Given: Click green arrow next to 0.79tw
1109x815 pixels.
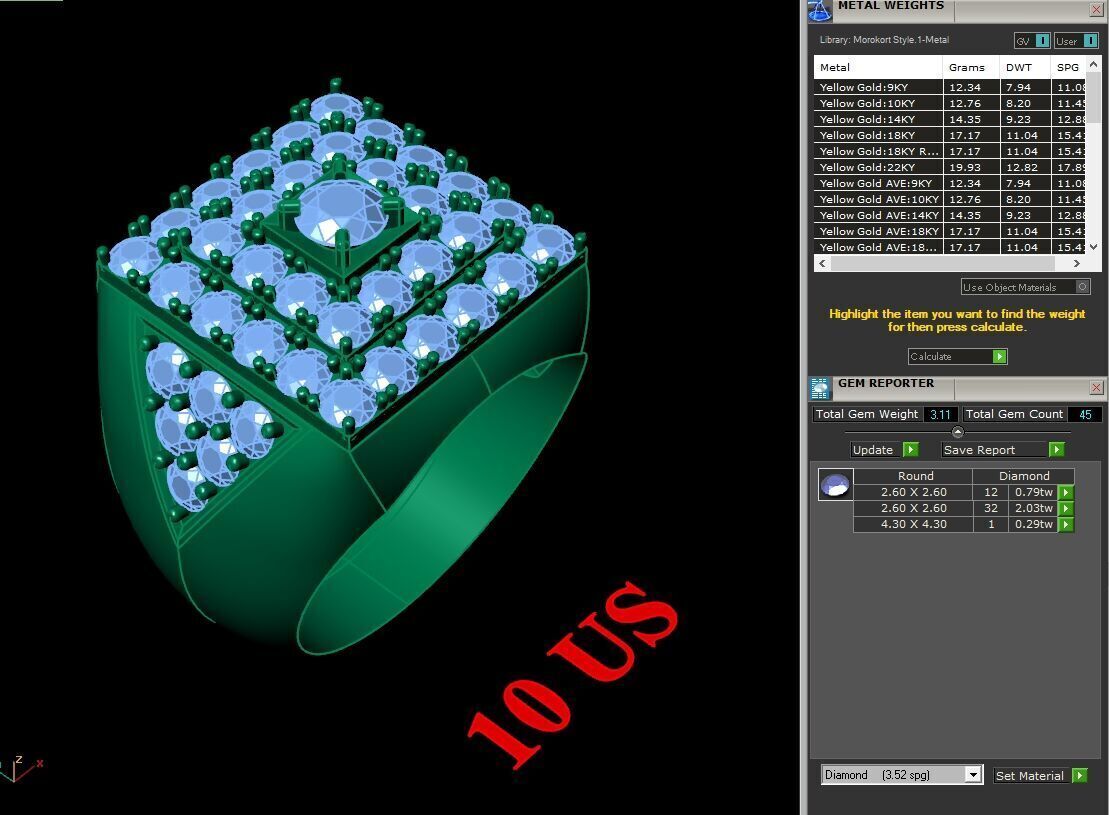Looking at the screenshot, I should click(x=1066, y=492).
